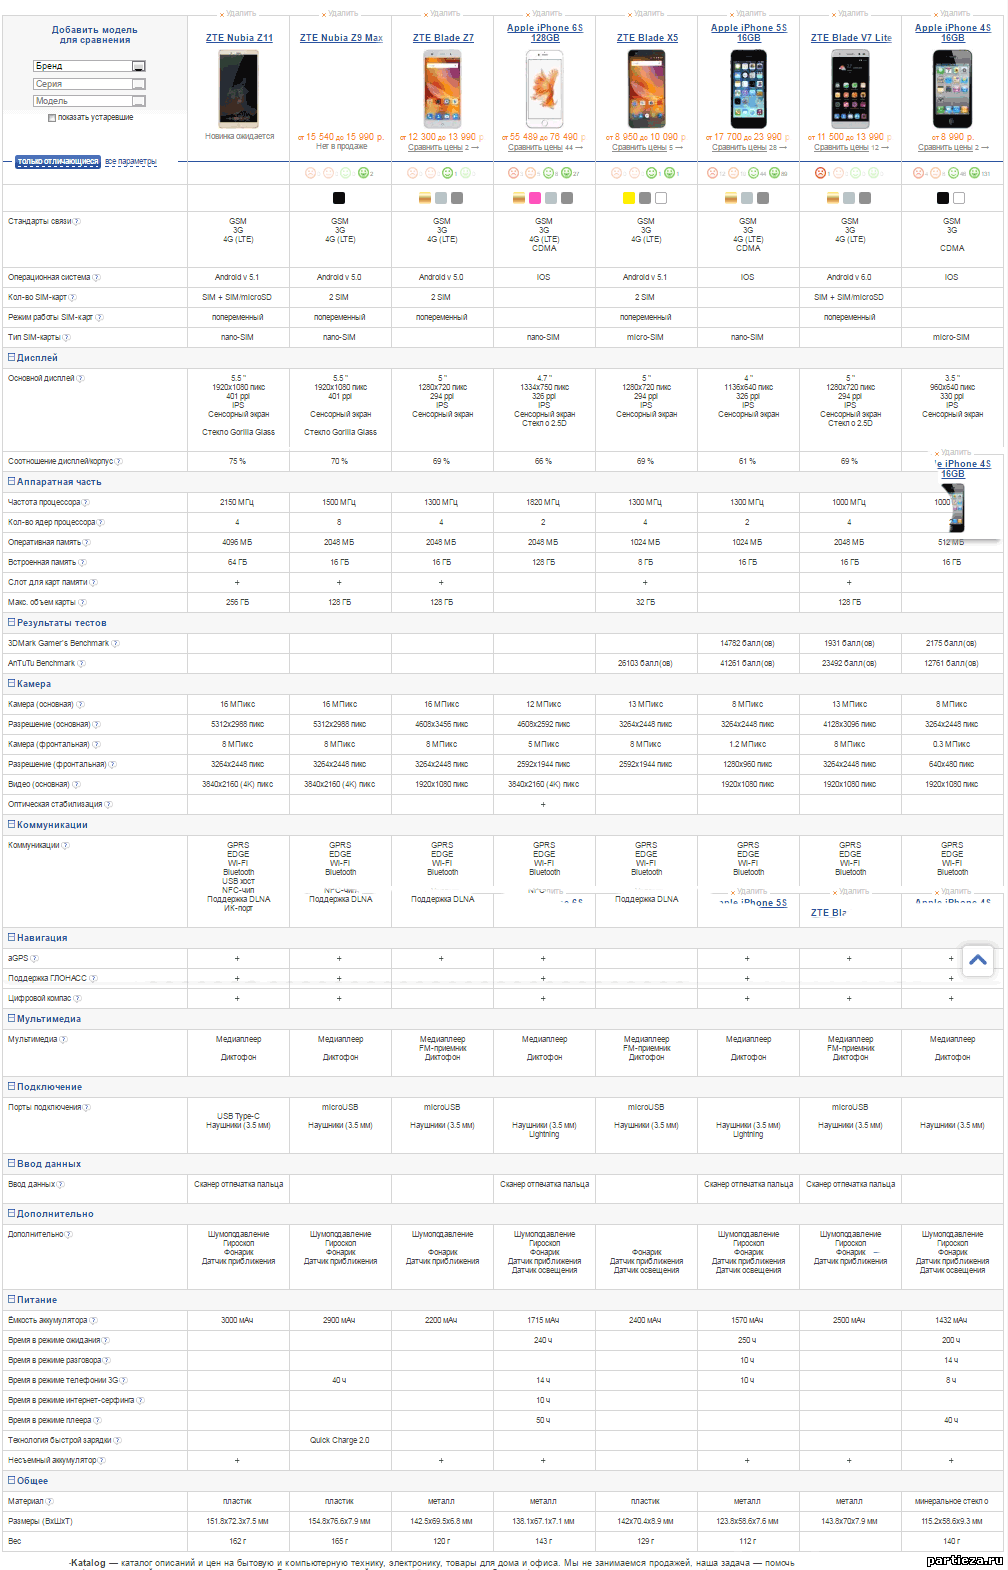Collapse the Коммуникации section

[x=12, y=825]
